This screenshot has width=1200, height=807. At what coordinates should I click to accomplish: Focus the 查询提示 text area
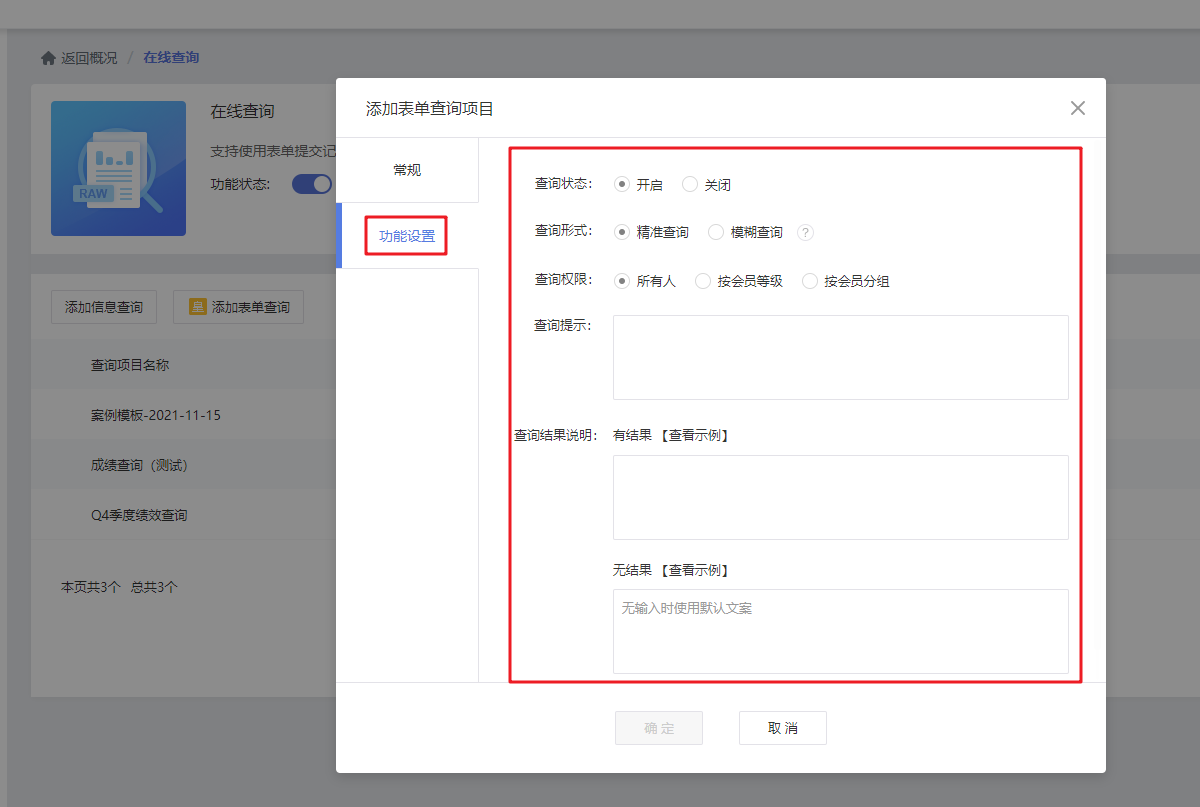pos(840,357)
